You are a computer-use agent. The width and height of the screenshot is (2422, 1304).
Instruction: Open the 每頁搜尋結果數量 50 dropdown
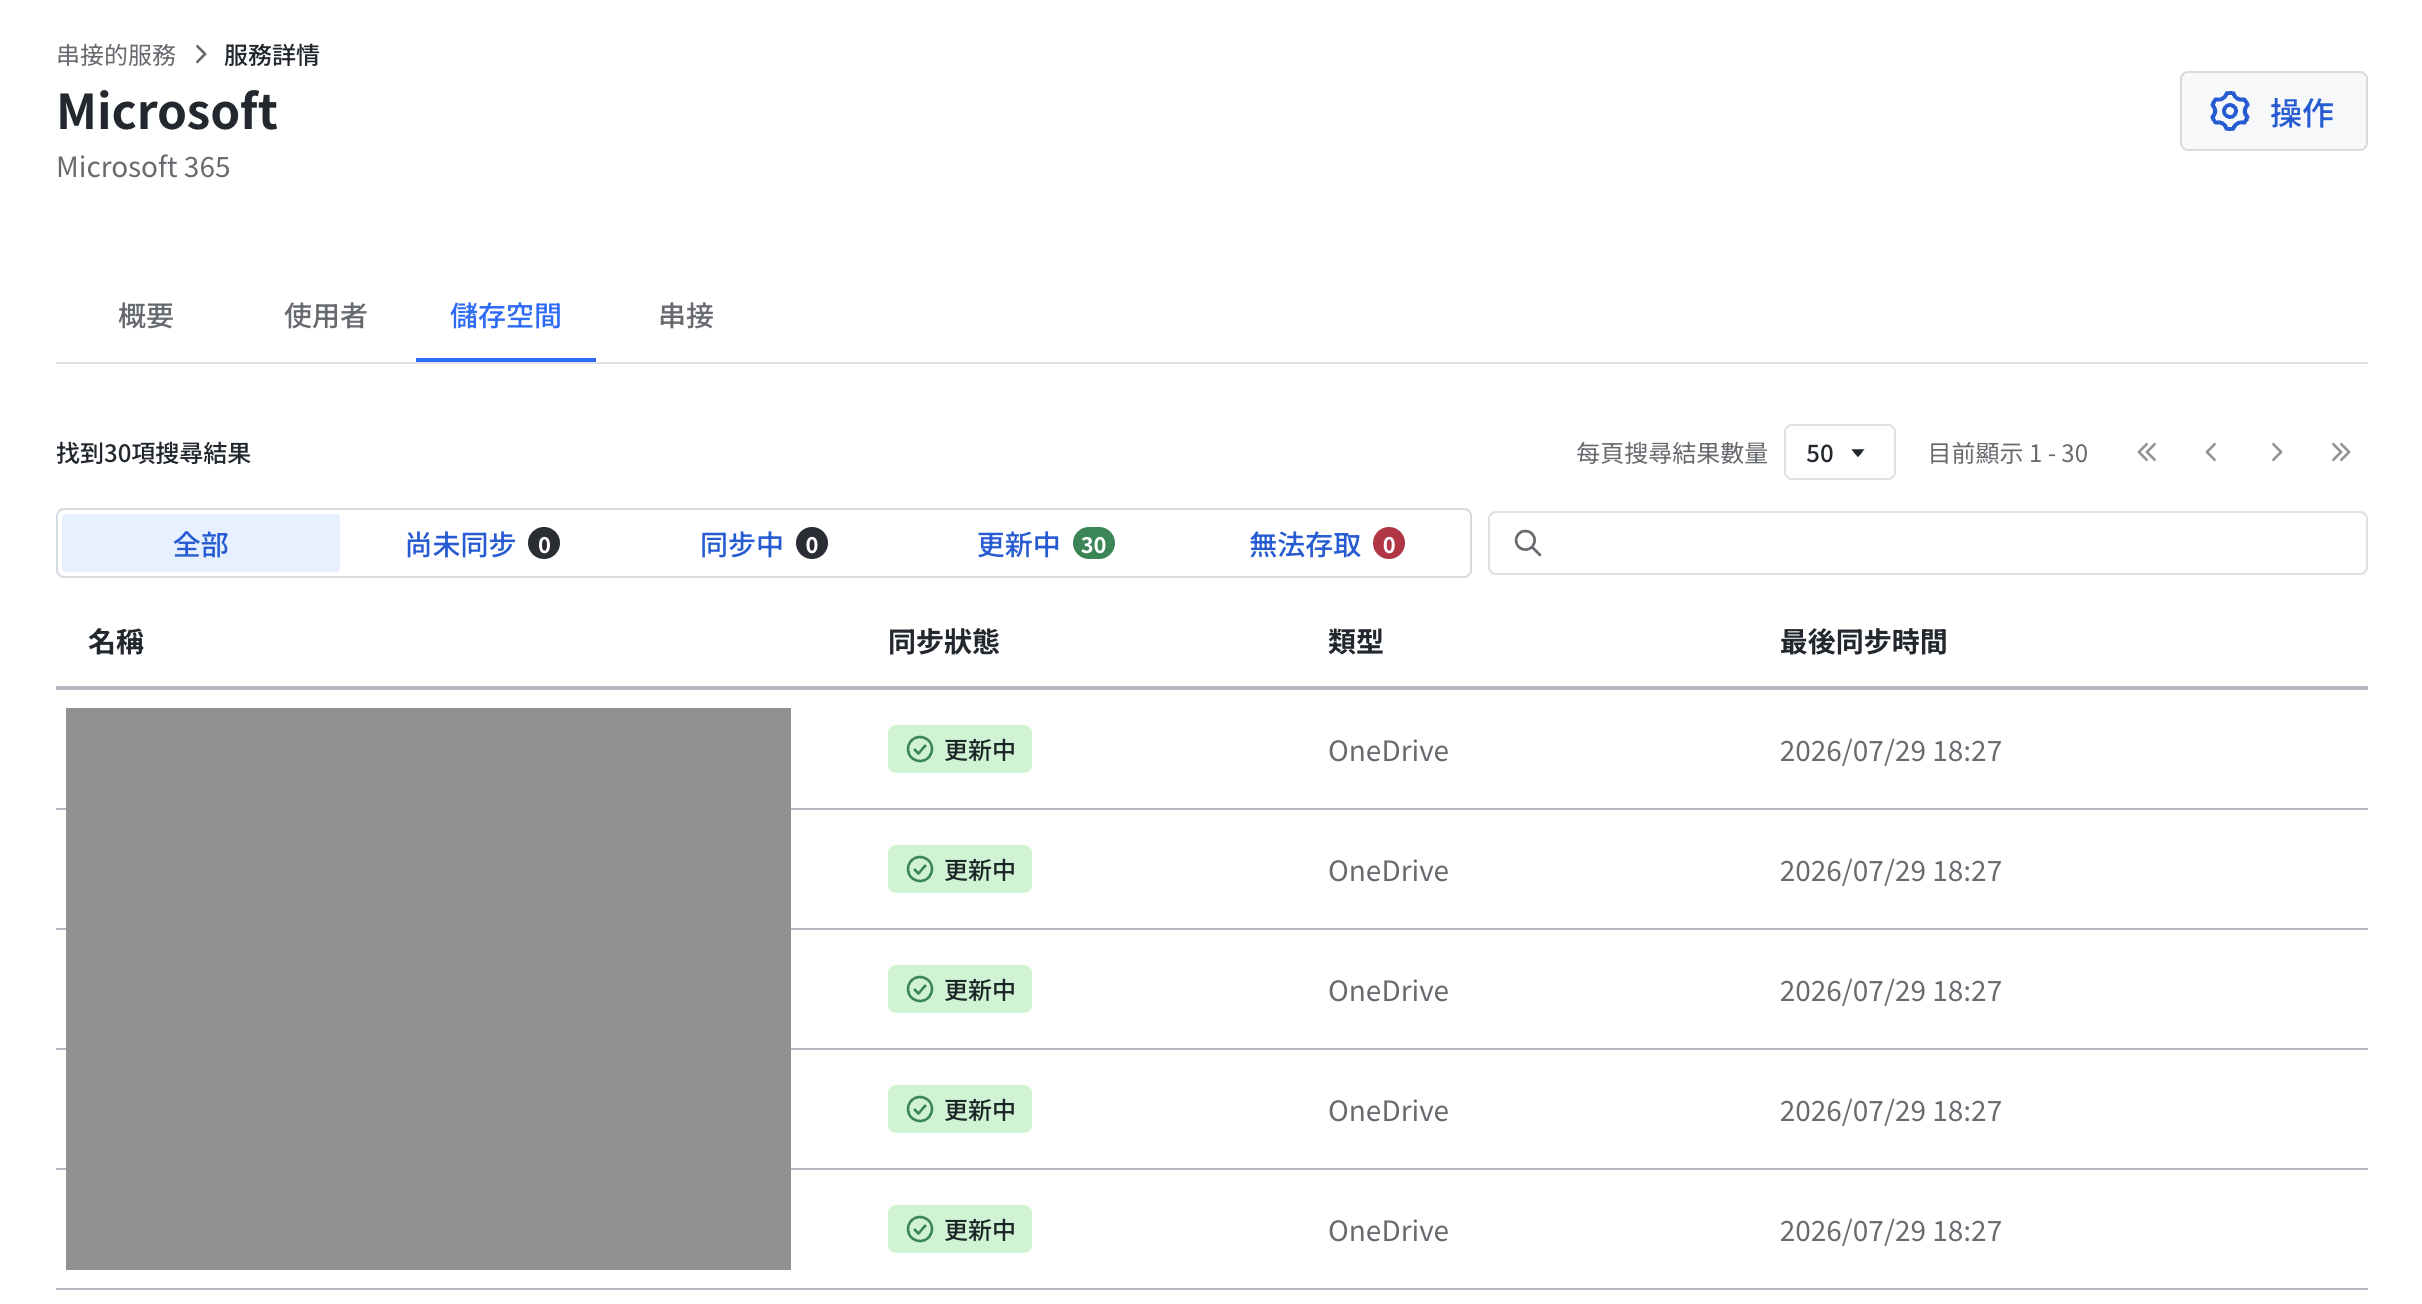point(1838,453)
